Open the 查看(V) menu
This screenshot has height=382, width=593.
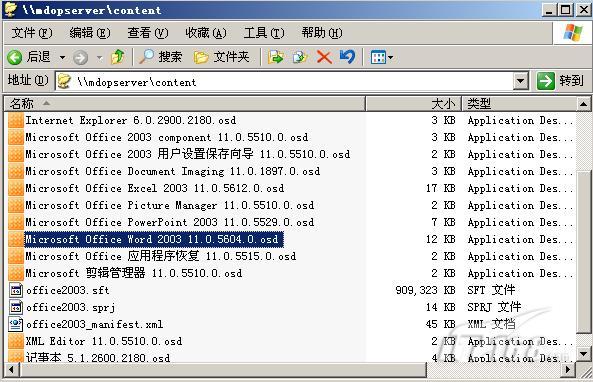[147, 33]
